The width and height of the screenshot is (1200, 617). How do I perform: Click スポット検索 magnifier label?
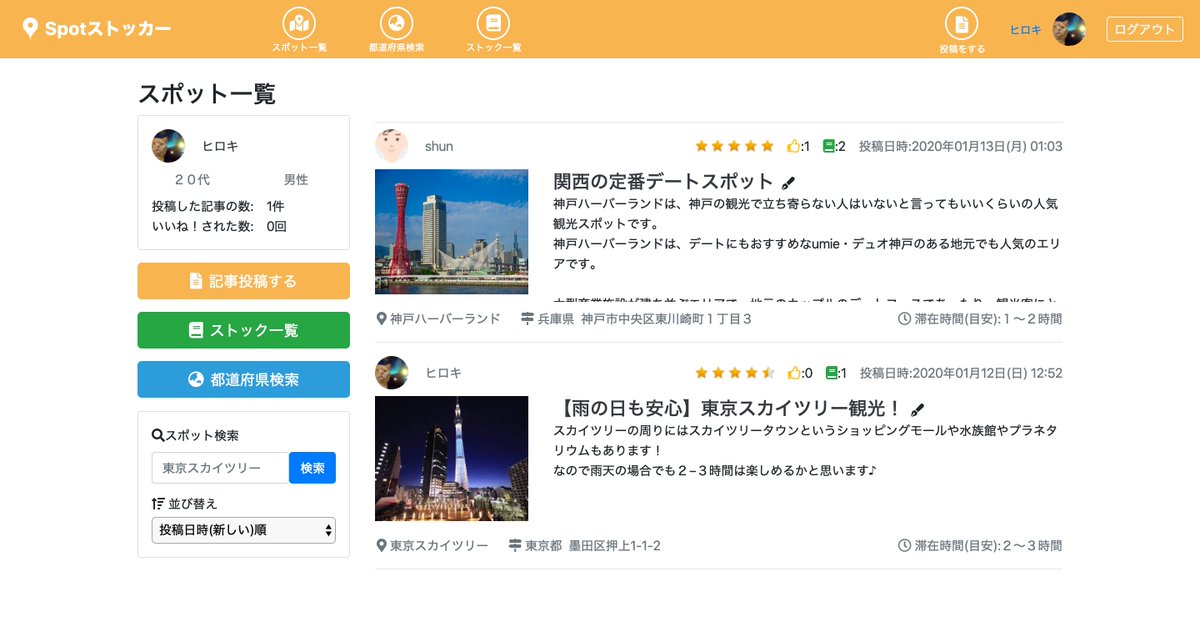pos(195,436)
